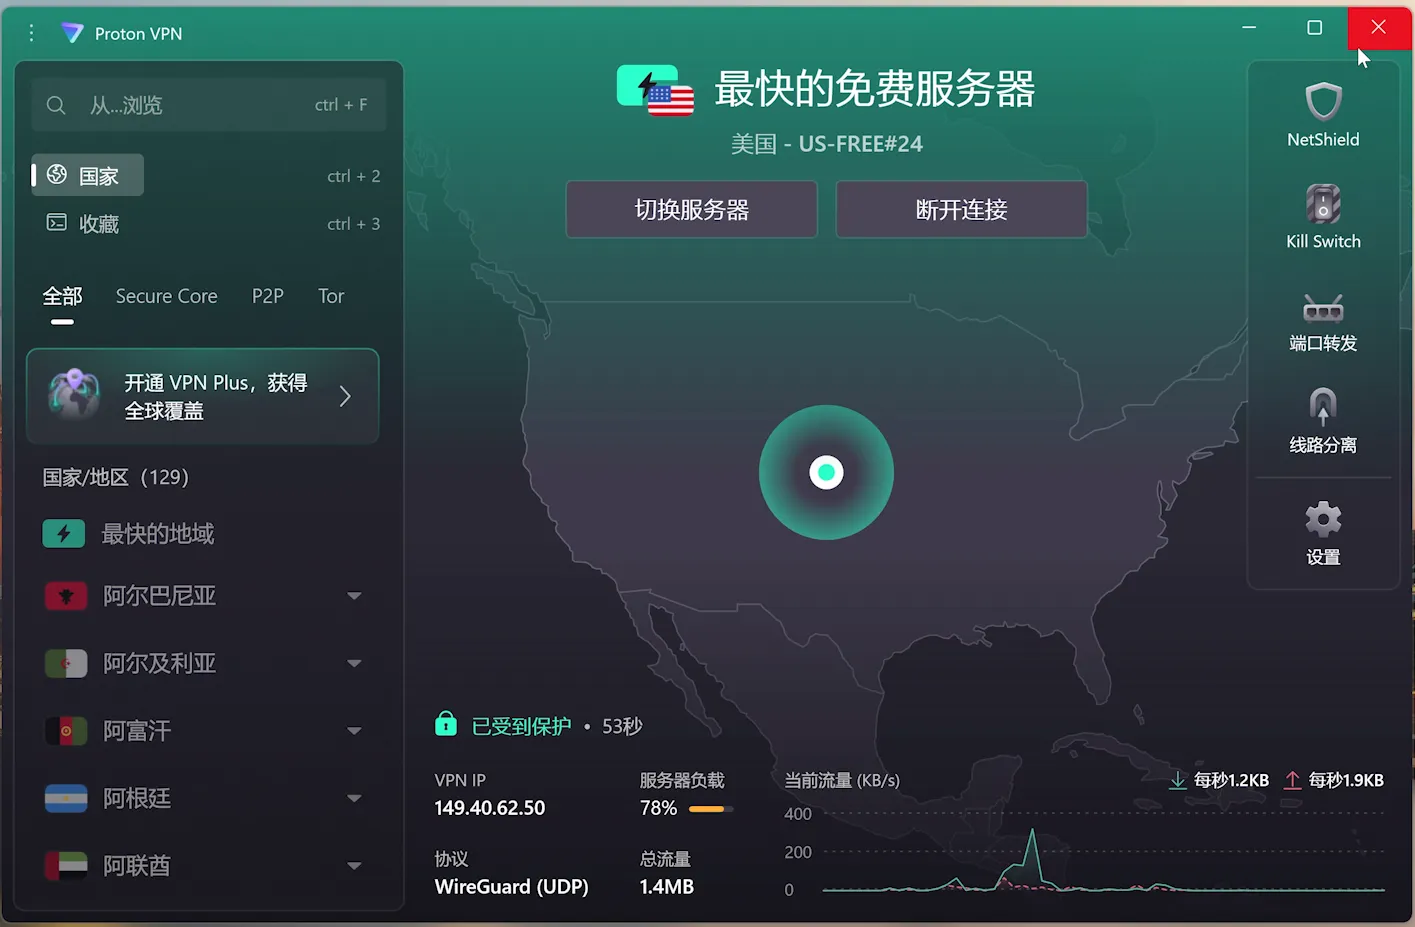The image size is (1415, 927).
Task: Click the 断开连接 disconnect button
Action: point(961,209)
